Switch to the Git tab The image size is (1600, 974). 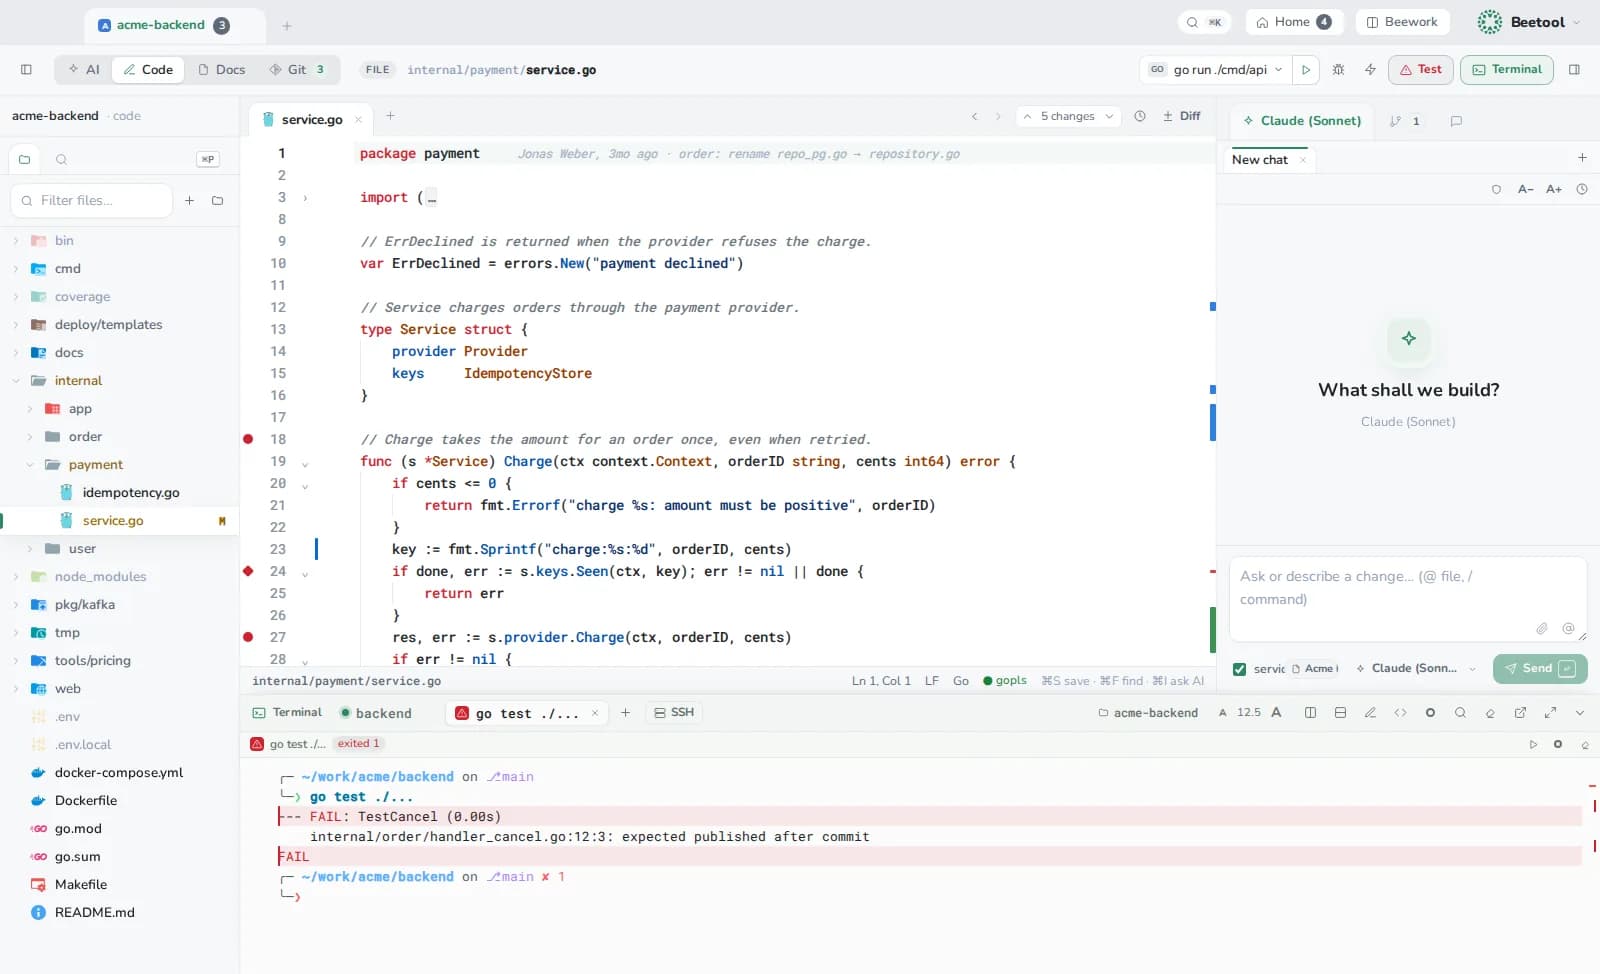297,70
